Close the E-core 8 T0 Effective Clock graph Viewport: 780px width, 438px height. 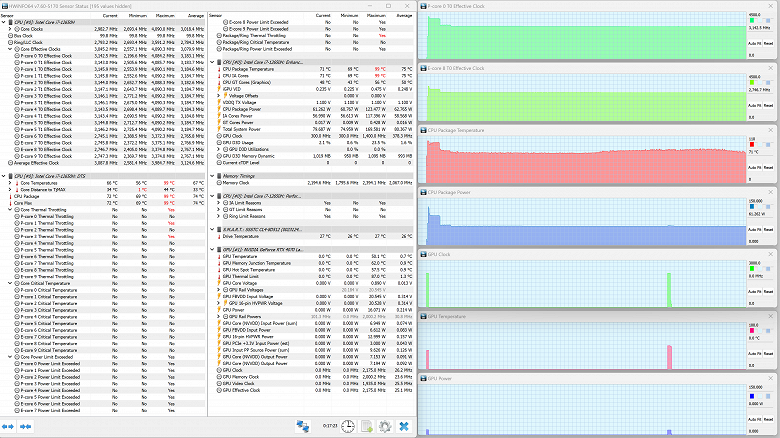pyautogui.click(x=771, y=68)
